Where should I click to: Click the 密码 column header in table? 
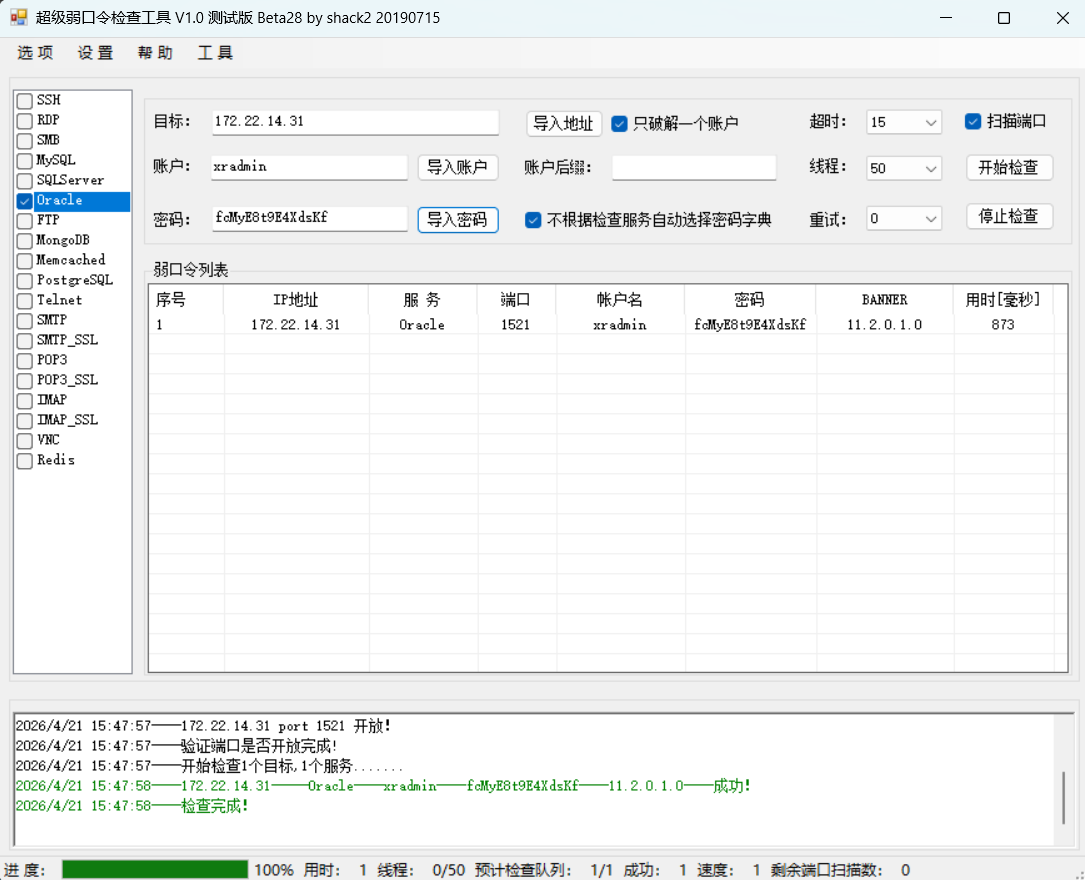point(750,300)
